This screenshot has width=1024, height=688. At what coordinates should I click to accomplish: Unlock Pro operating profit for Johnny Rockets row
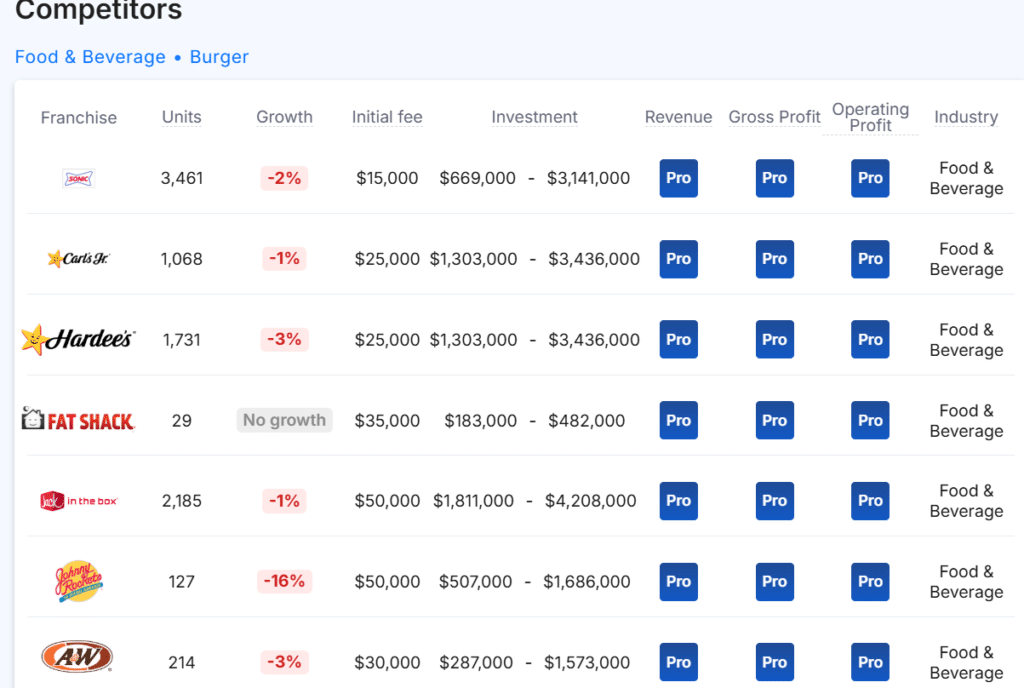point(870,582)
